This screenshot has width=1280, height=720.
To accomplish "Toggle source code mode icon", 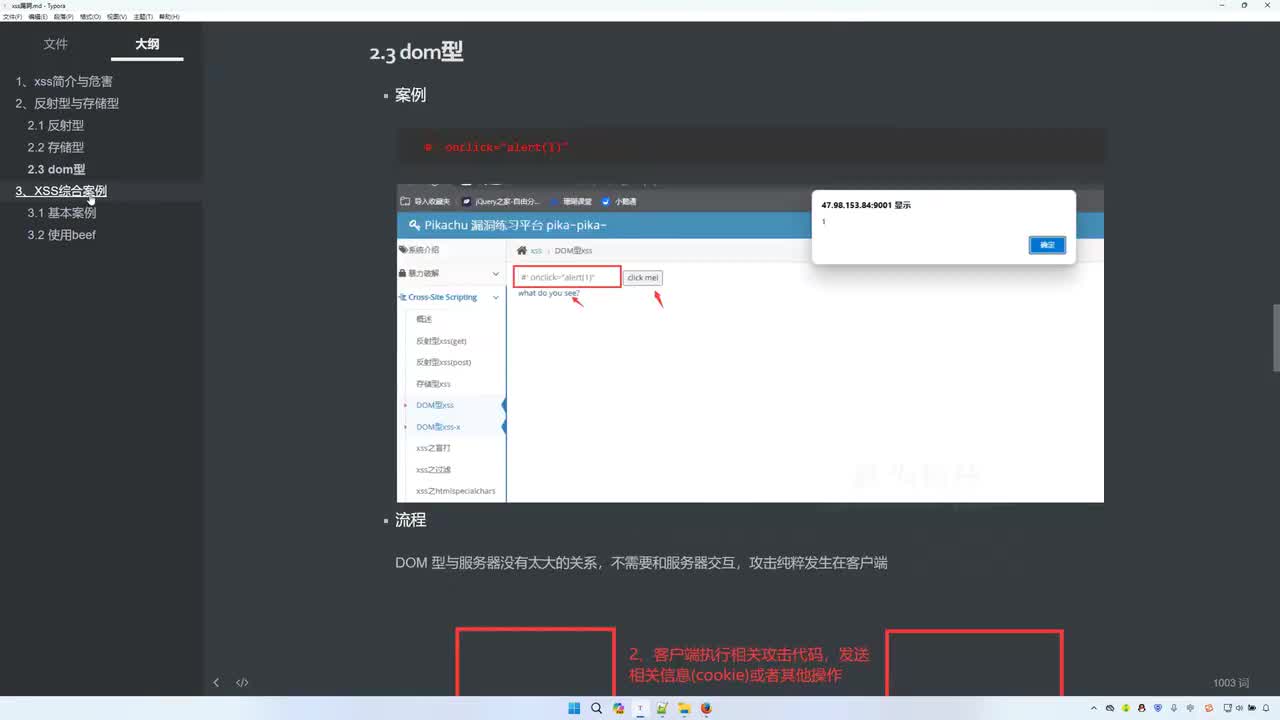I will [242, 683].
